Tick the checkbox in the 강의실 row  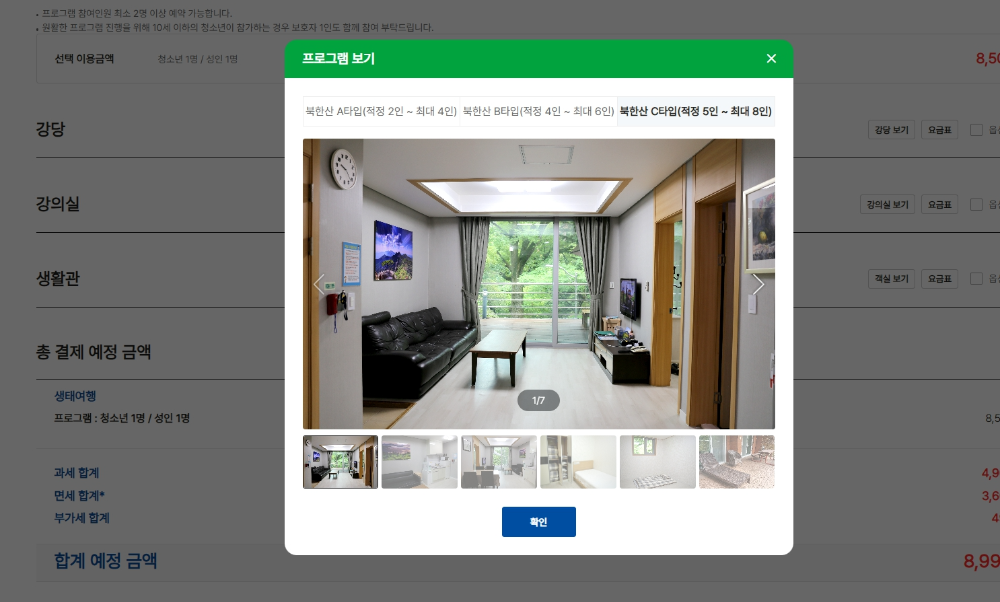[976, 205]
